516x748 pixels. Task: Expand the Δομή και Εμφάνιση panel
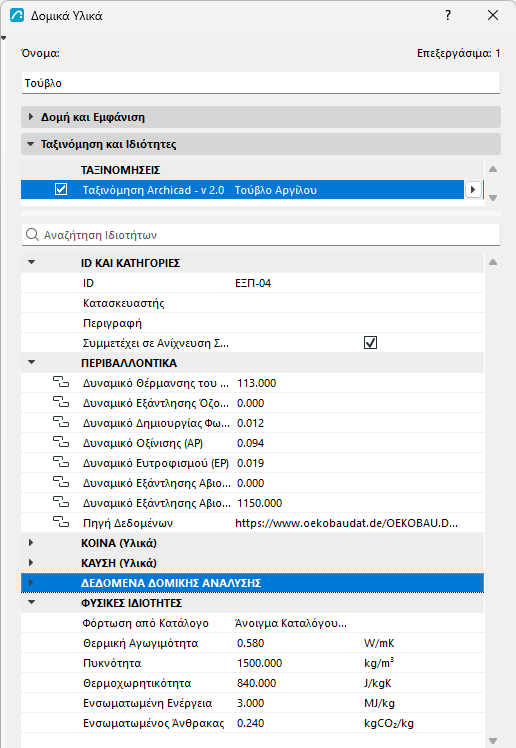pyautogui.click(x=31, y=117)
